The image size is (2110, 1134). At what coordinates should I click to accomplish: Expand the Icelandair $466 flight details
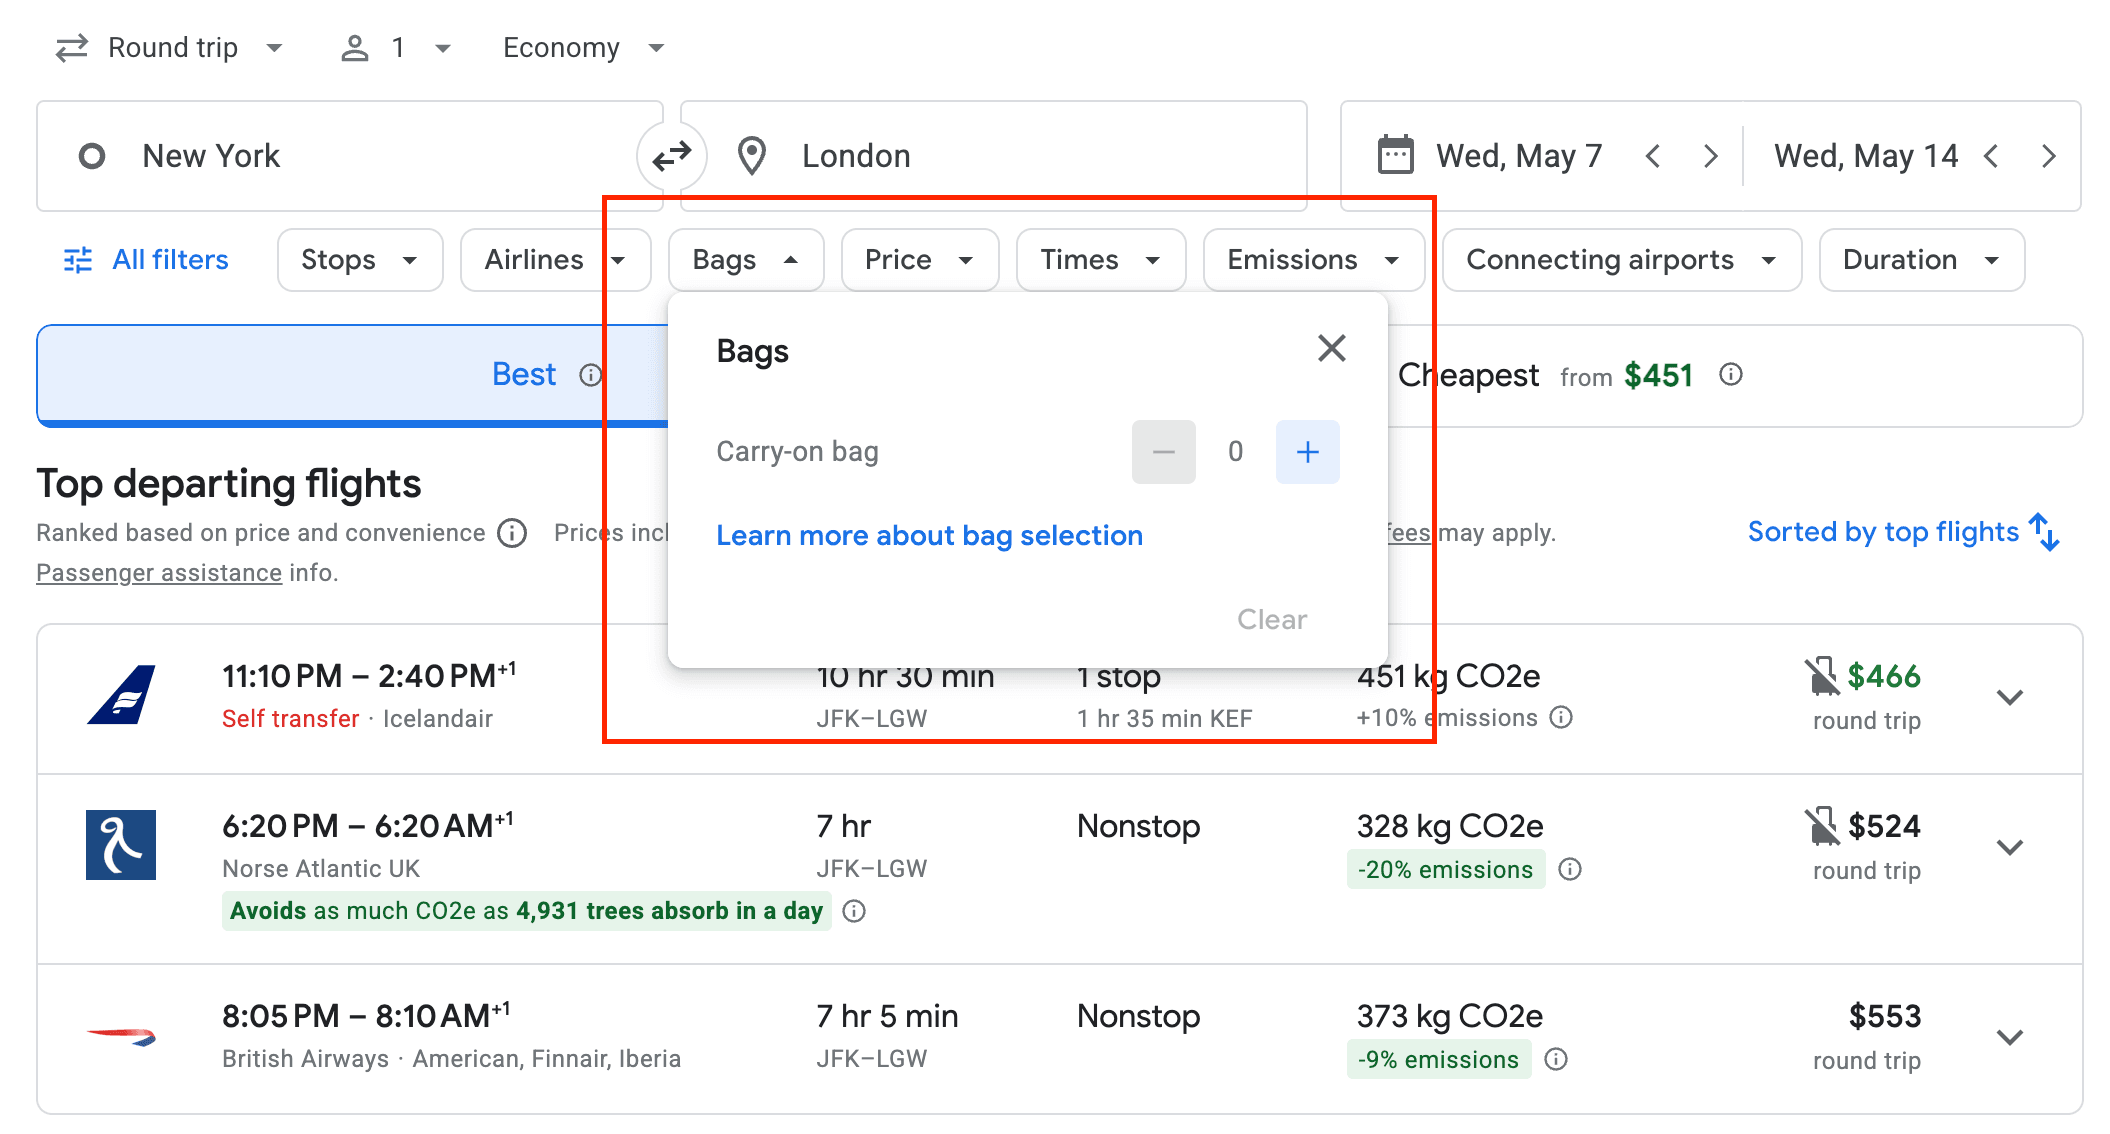2010,697
